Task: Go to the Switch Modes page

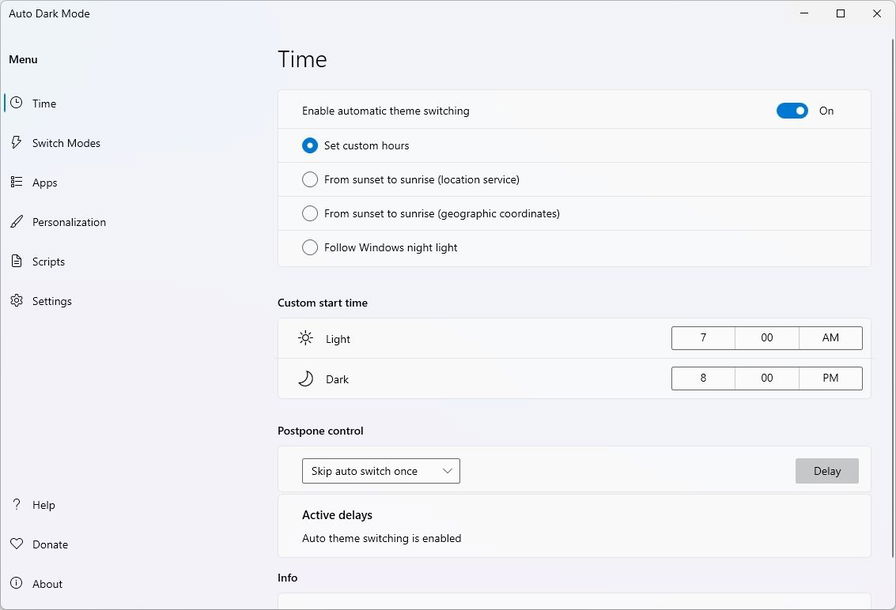Action: [66, 143]
